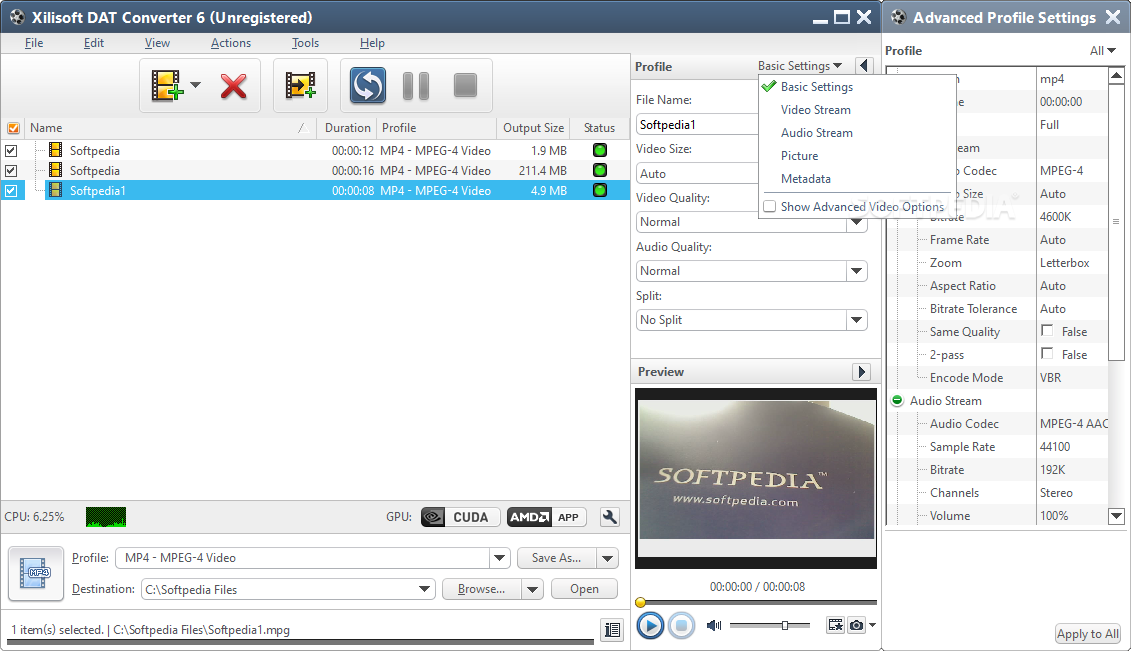Screen dimensions: 1131x651
Task: Open the Video Quality dropdown
Action: [x=856, y=222]
